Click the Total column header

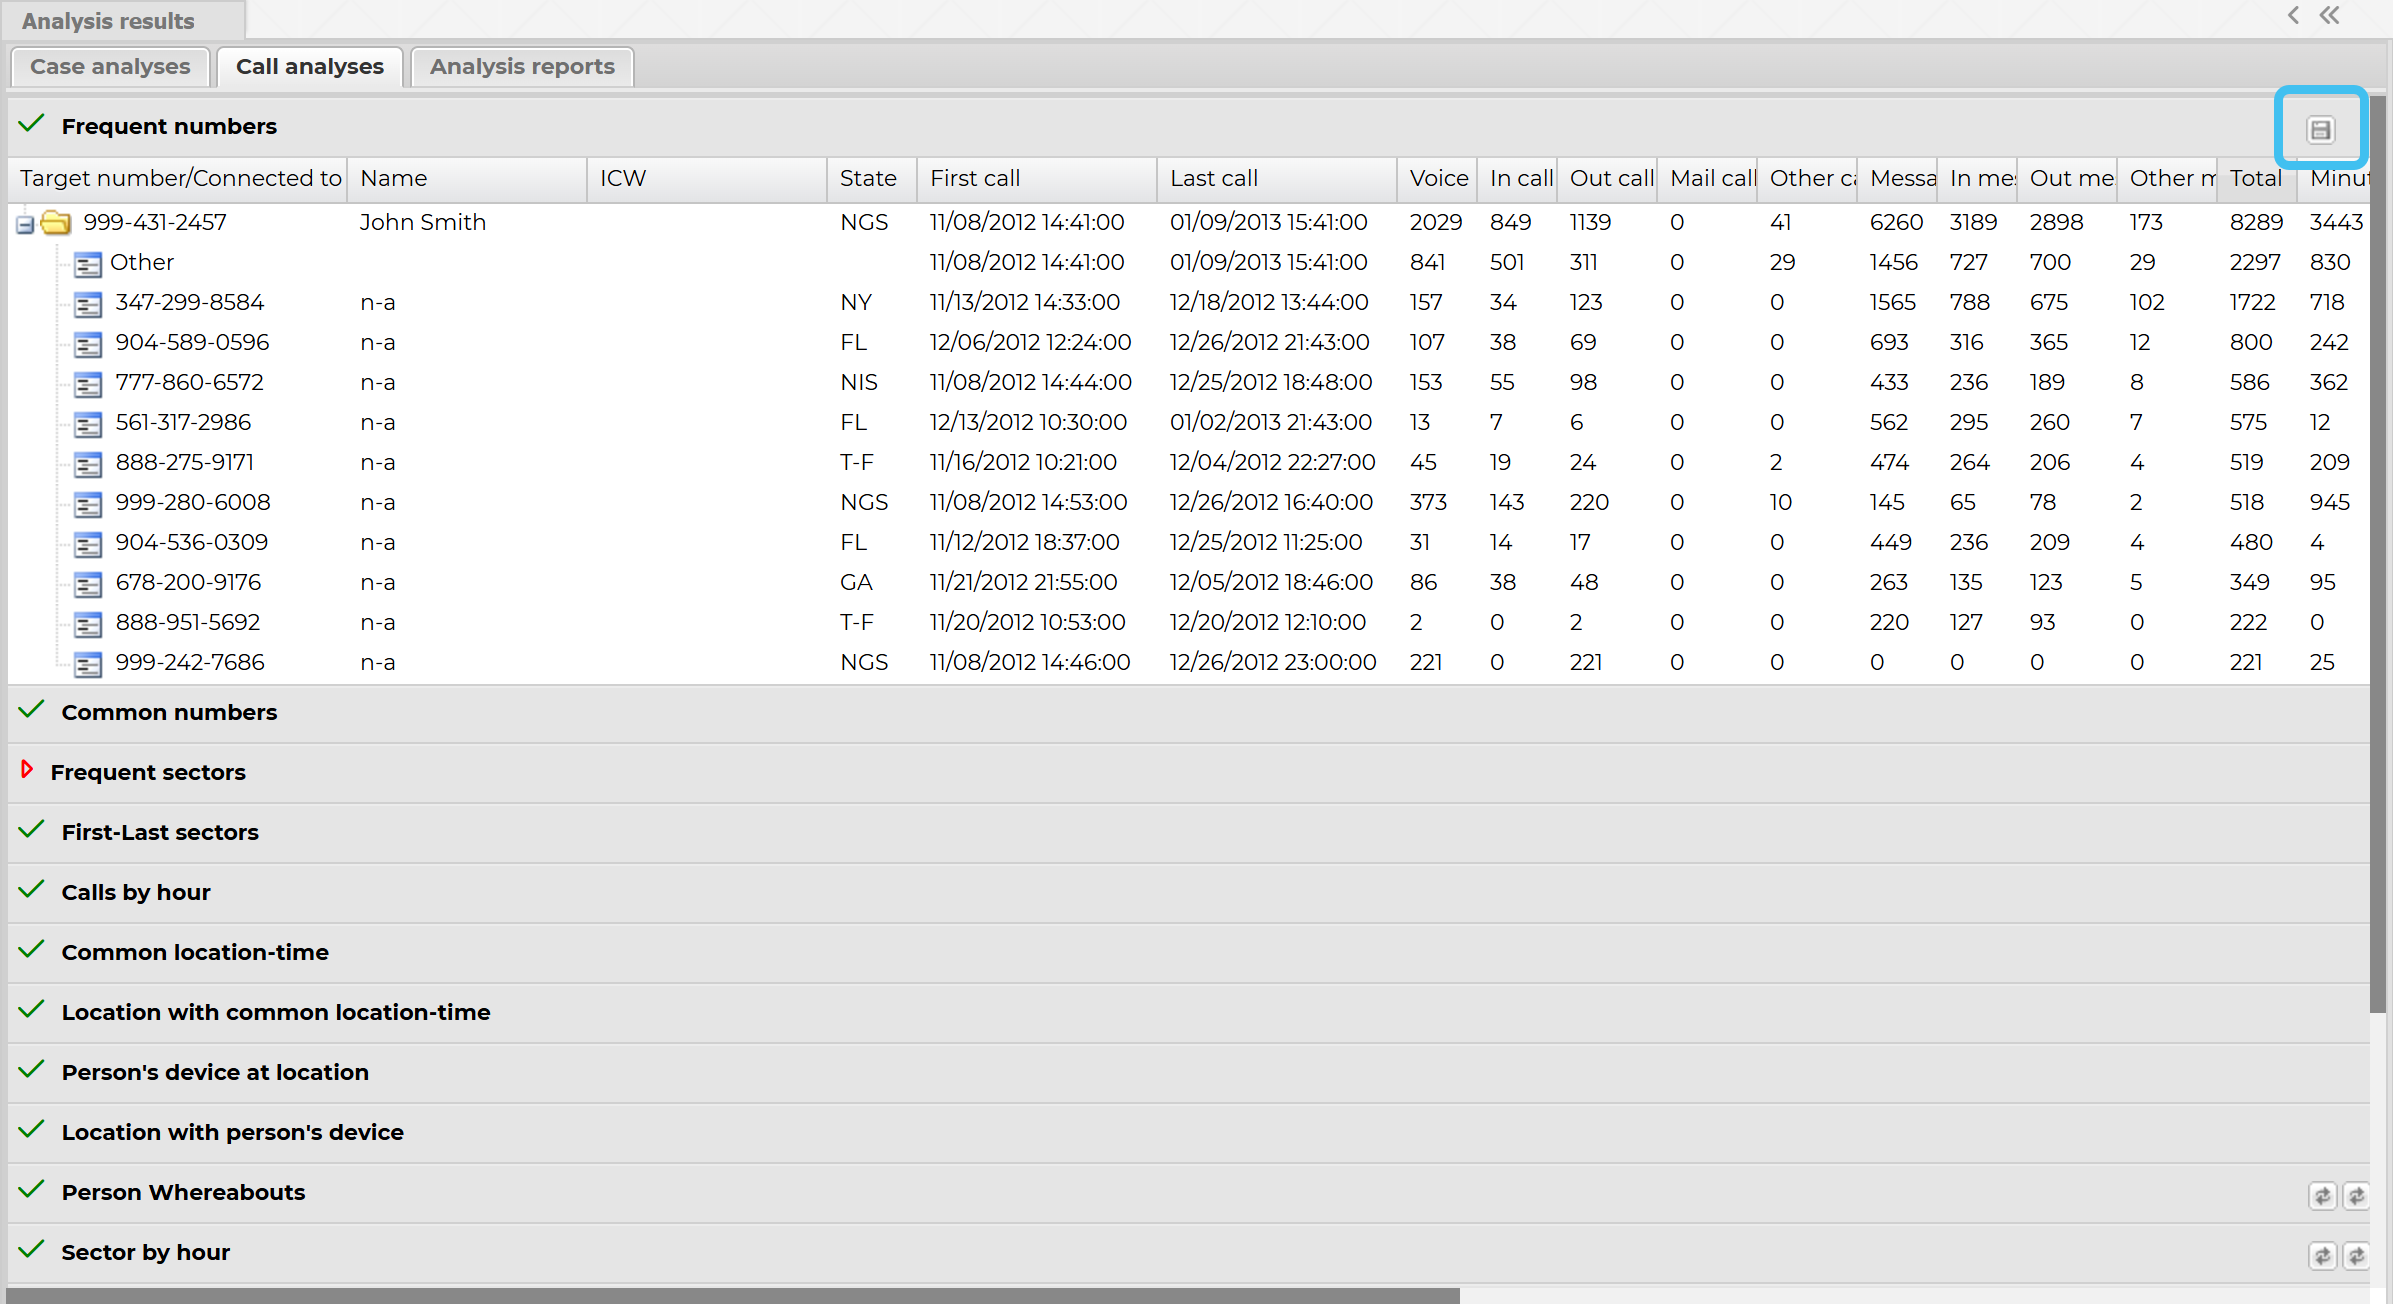[x=2255, y=179]
